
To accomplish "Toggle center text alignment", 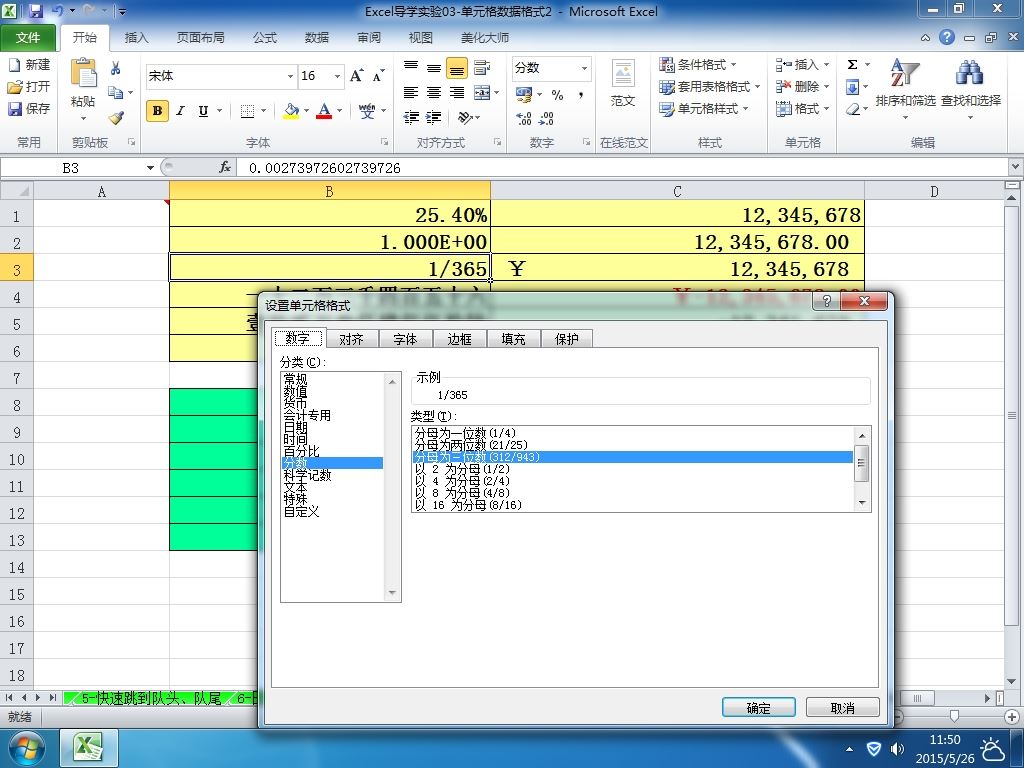I will (x=434, y=93).
